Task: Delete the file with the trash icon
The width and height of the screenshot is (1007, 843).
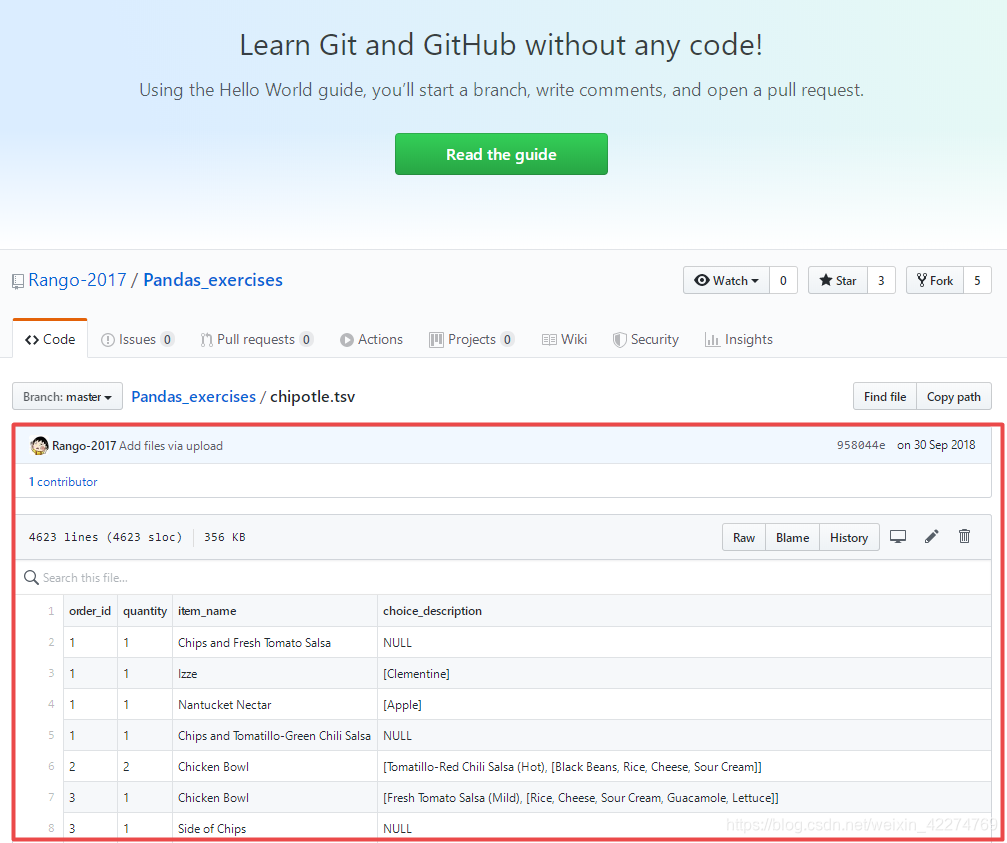Action: (x=963, y=537)
